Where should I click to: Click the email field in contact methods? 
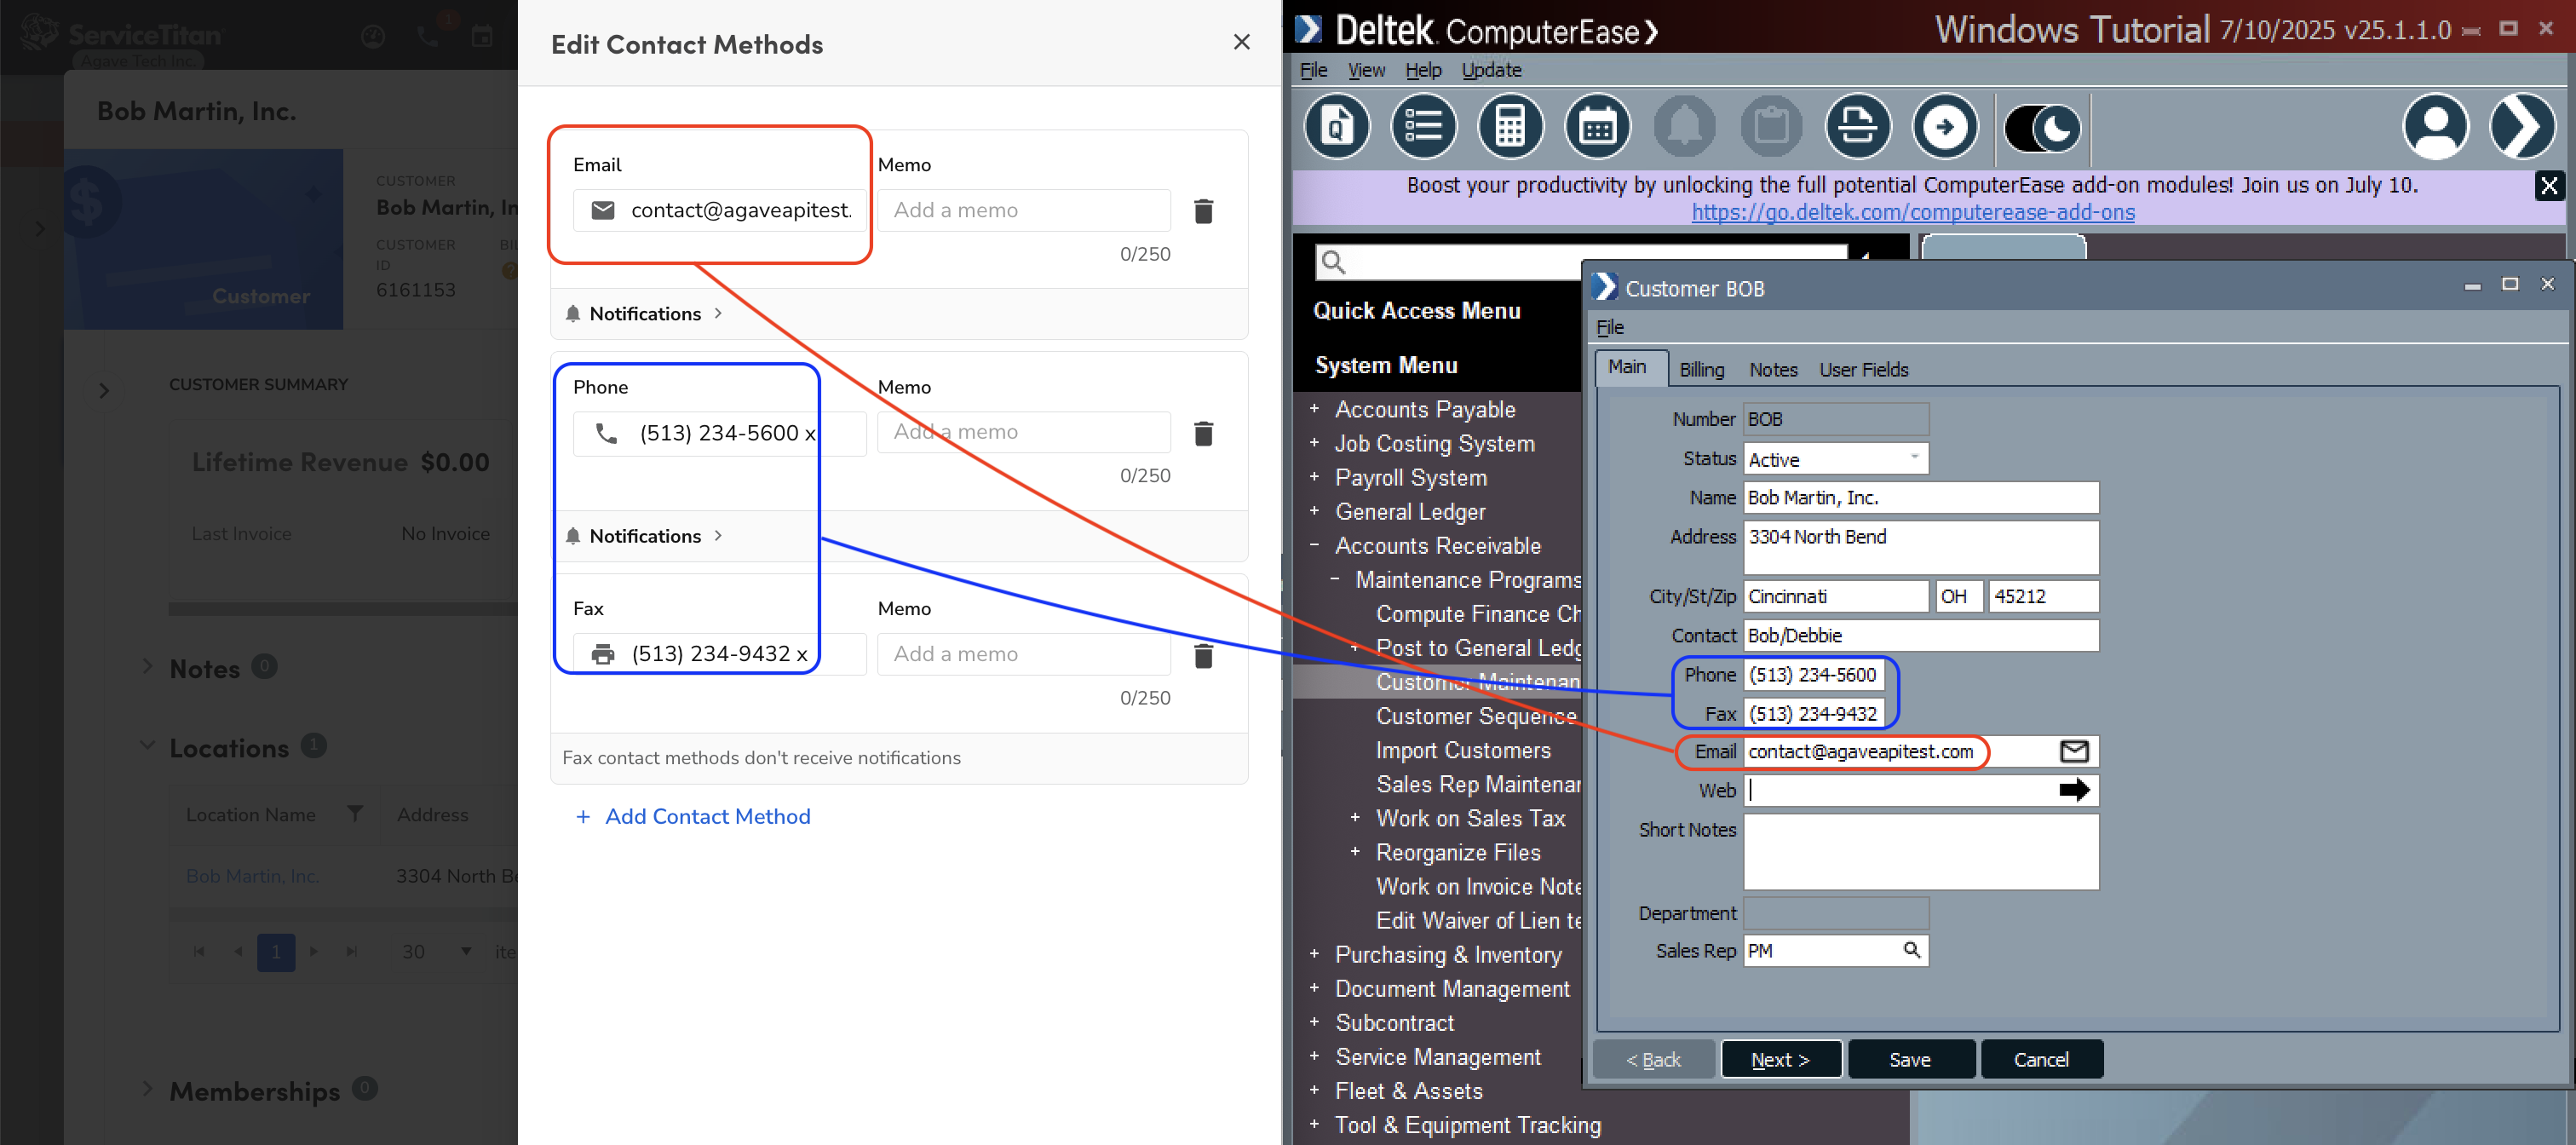[x=719, y=210]
